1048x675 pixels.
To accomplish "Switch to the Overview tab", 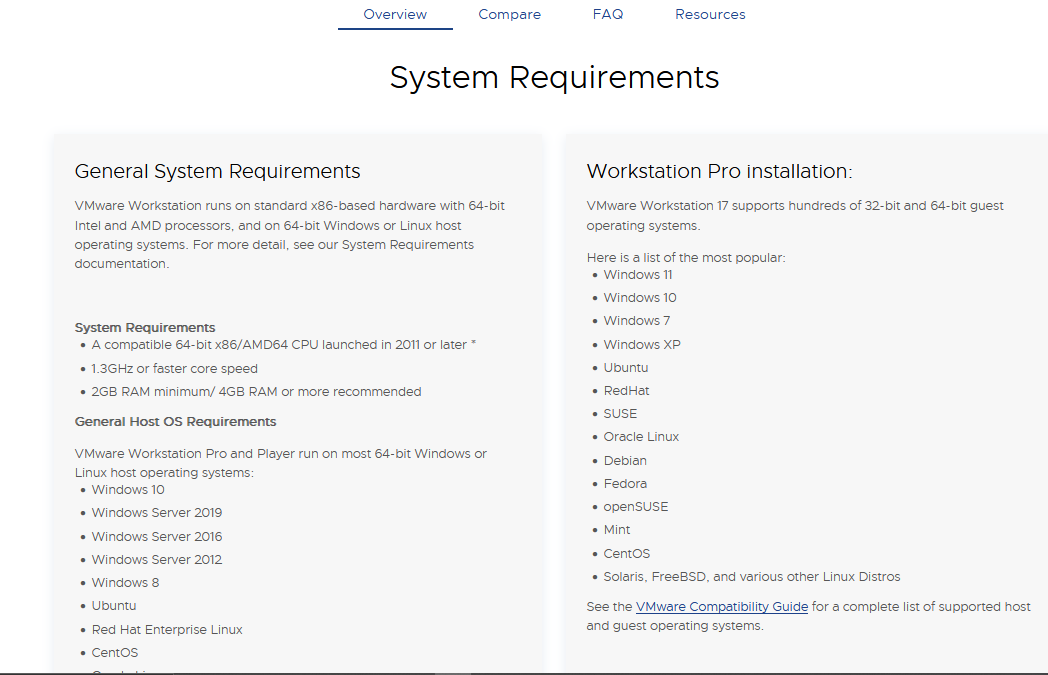I will (395, 14).
